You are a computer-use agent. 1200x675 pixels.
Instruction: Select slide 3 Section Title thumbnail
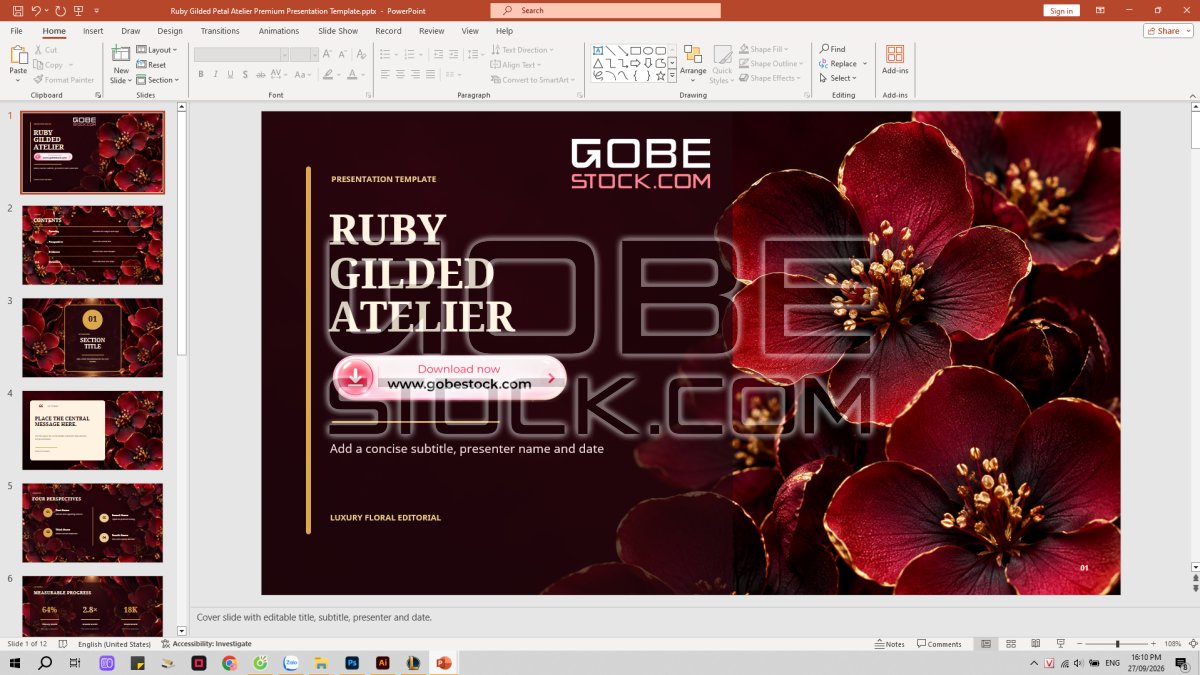coord(92,337)
